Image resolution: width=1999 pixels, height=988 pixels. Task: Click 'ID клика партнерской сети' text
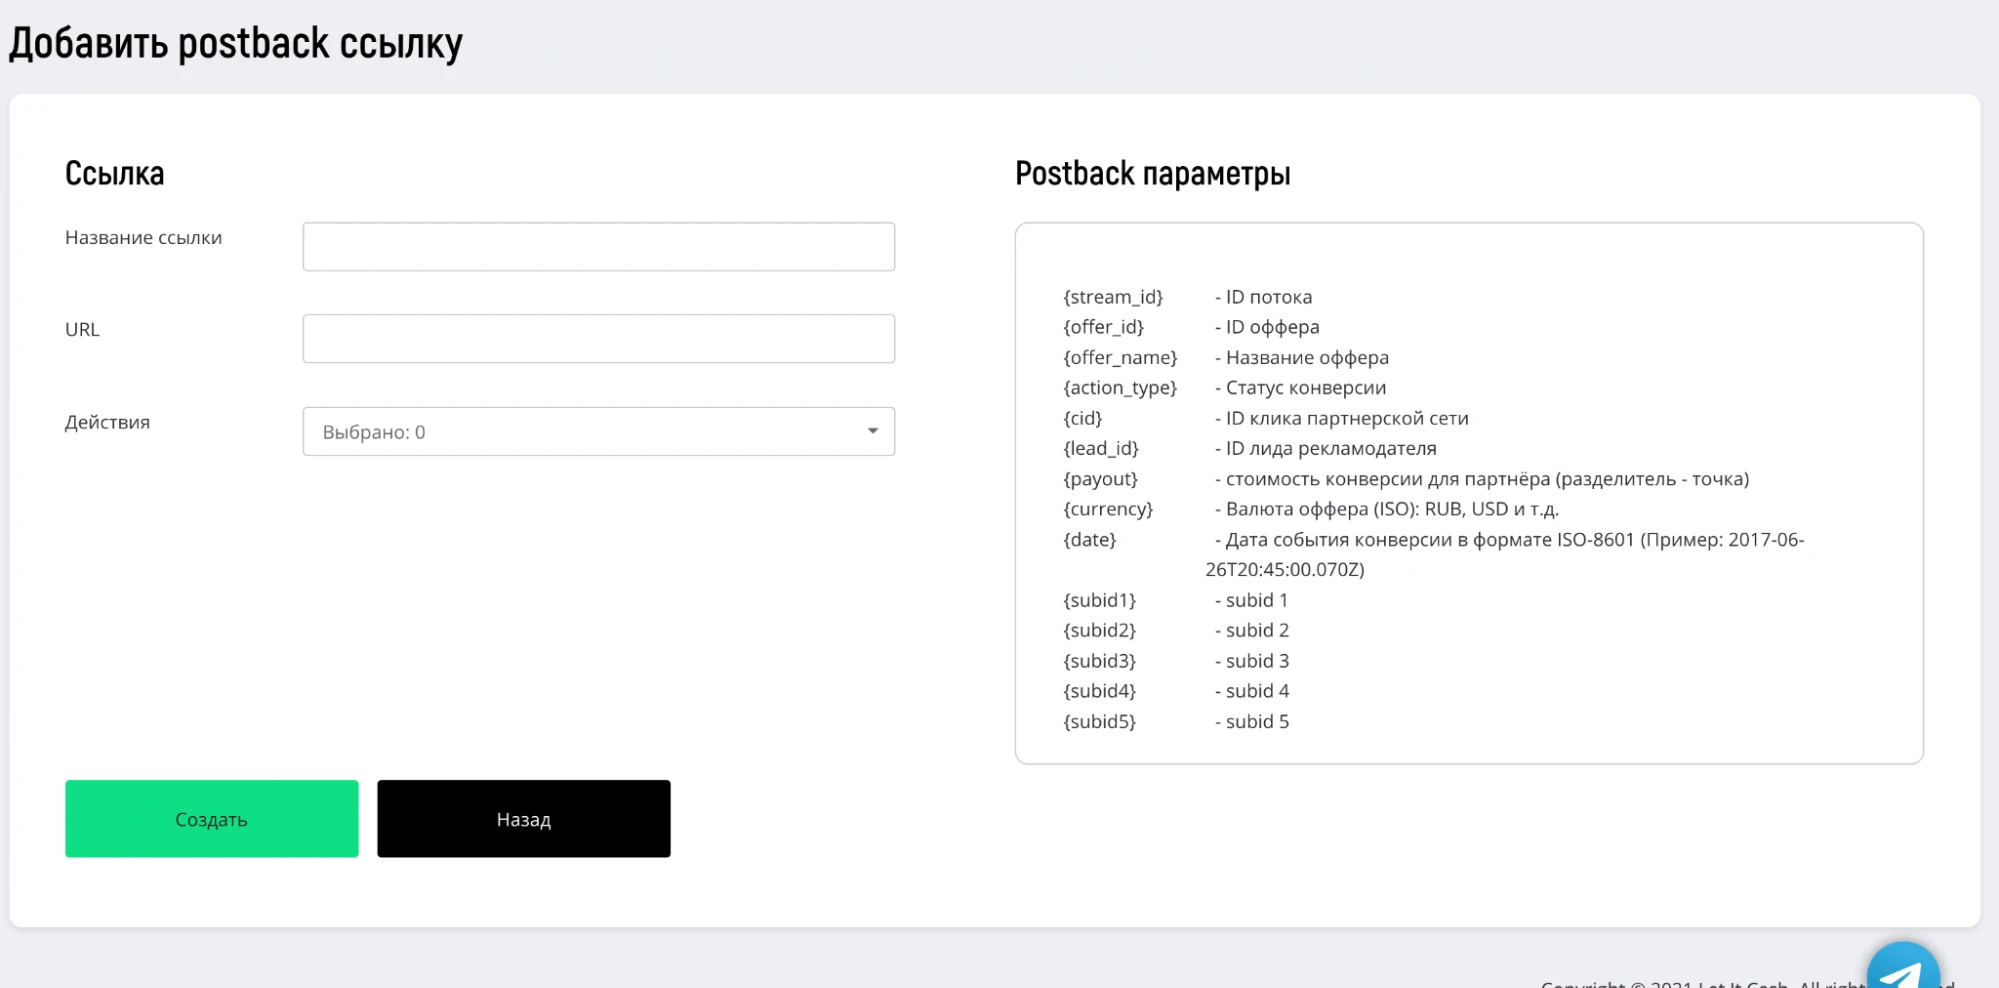point(1341,418)
